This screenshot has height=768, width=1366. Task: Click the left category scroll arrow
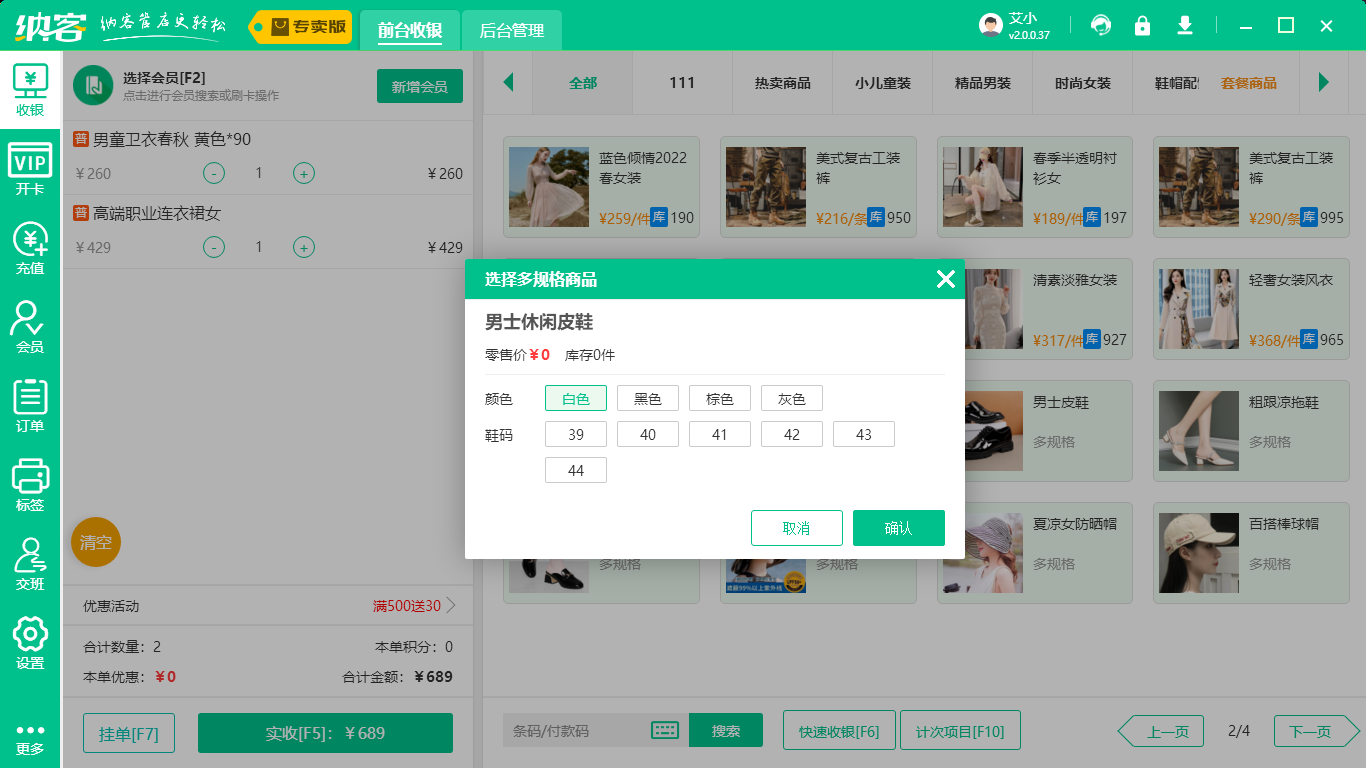(x=508, y=84)
